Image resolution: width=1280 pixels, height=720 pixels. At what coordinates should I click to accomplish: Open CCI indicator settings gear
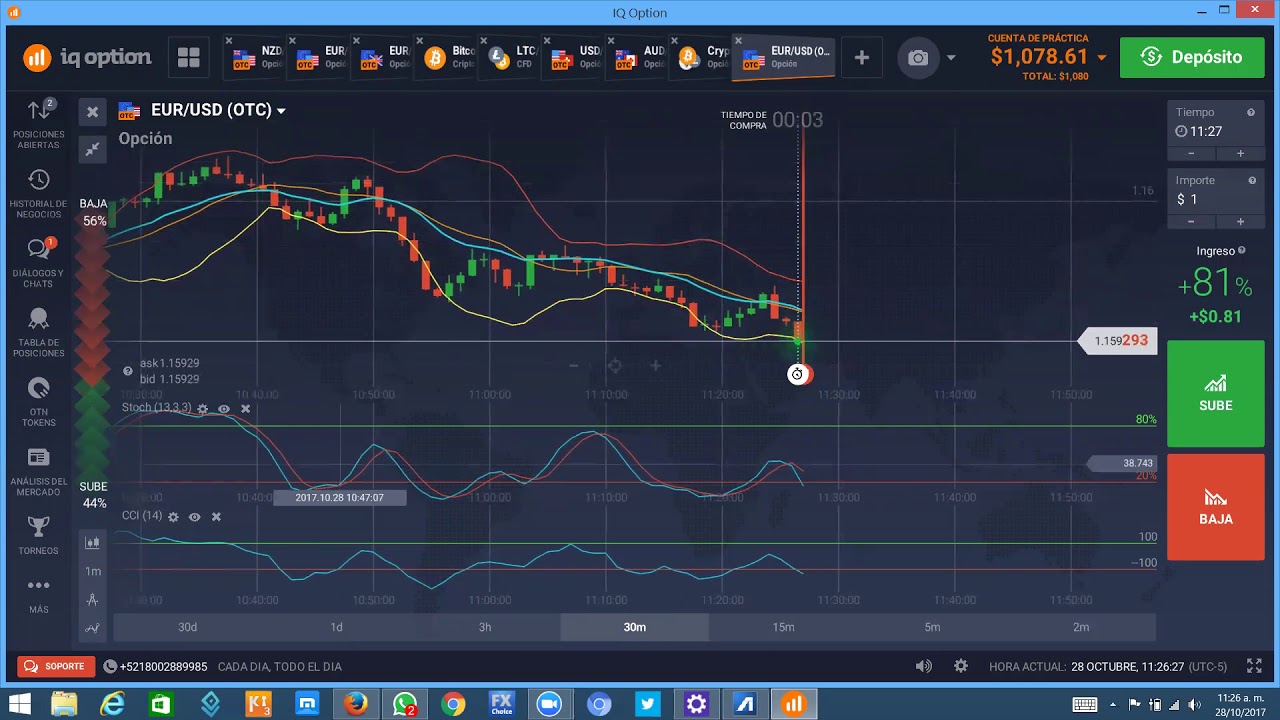(x=173, y=517)
